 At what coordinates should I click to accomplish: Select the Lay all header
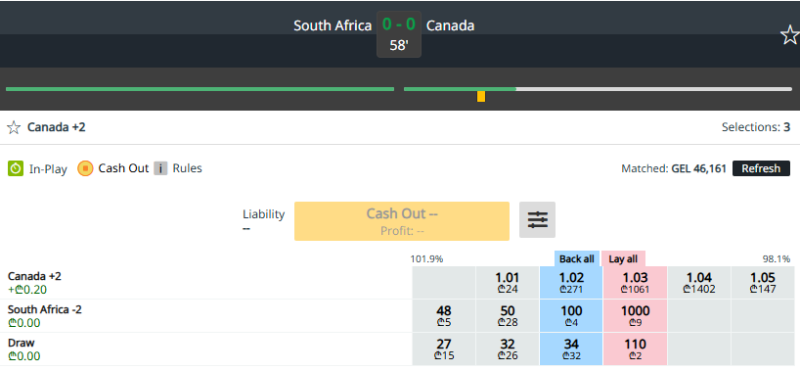pos(623,259)
